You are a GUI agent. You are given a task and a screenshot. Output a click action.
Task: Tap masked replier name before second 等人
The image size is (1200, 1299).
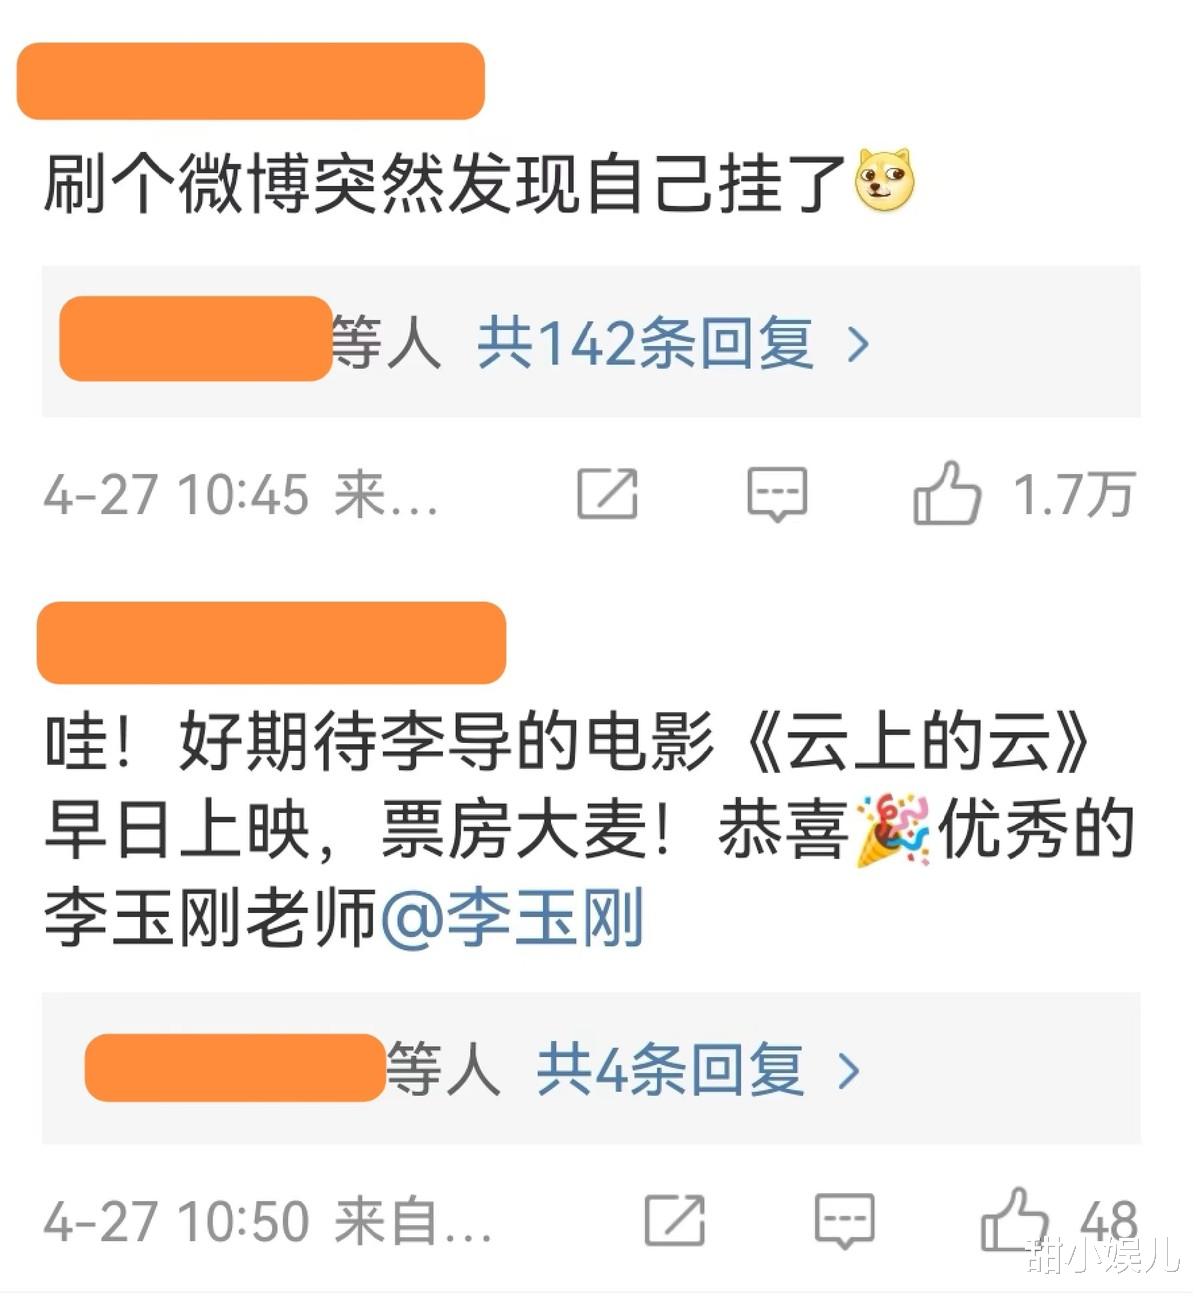pos(235,1068)
